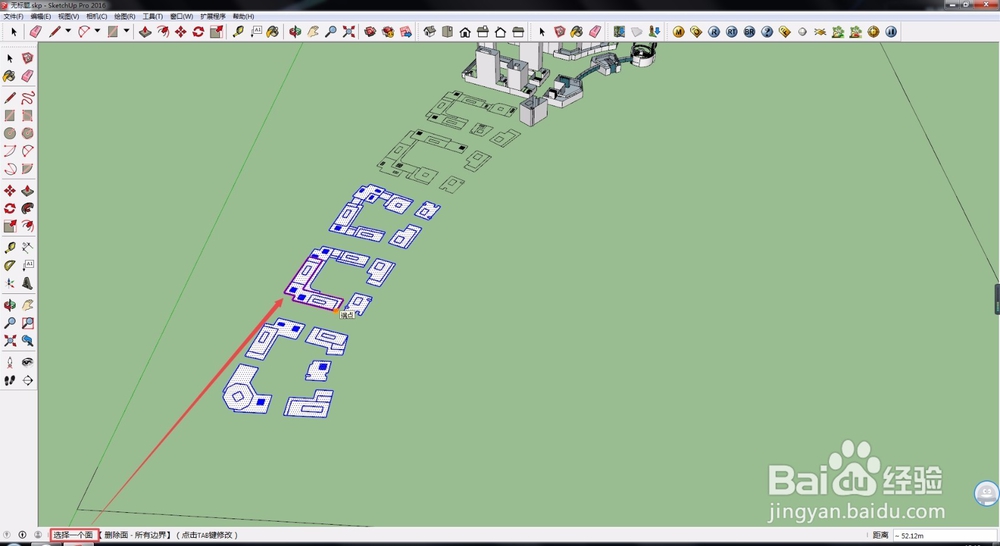The height and width of the screenshot is (546, 1000).
Task: Click the Share Model warehouse icon
Action: click(x=388, y=31)
